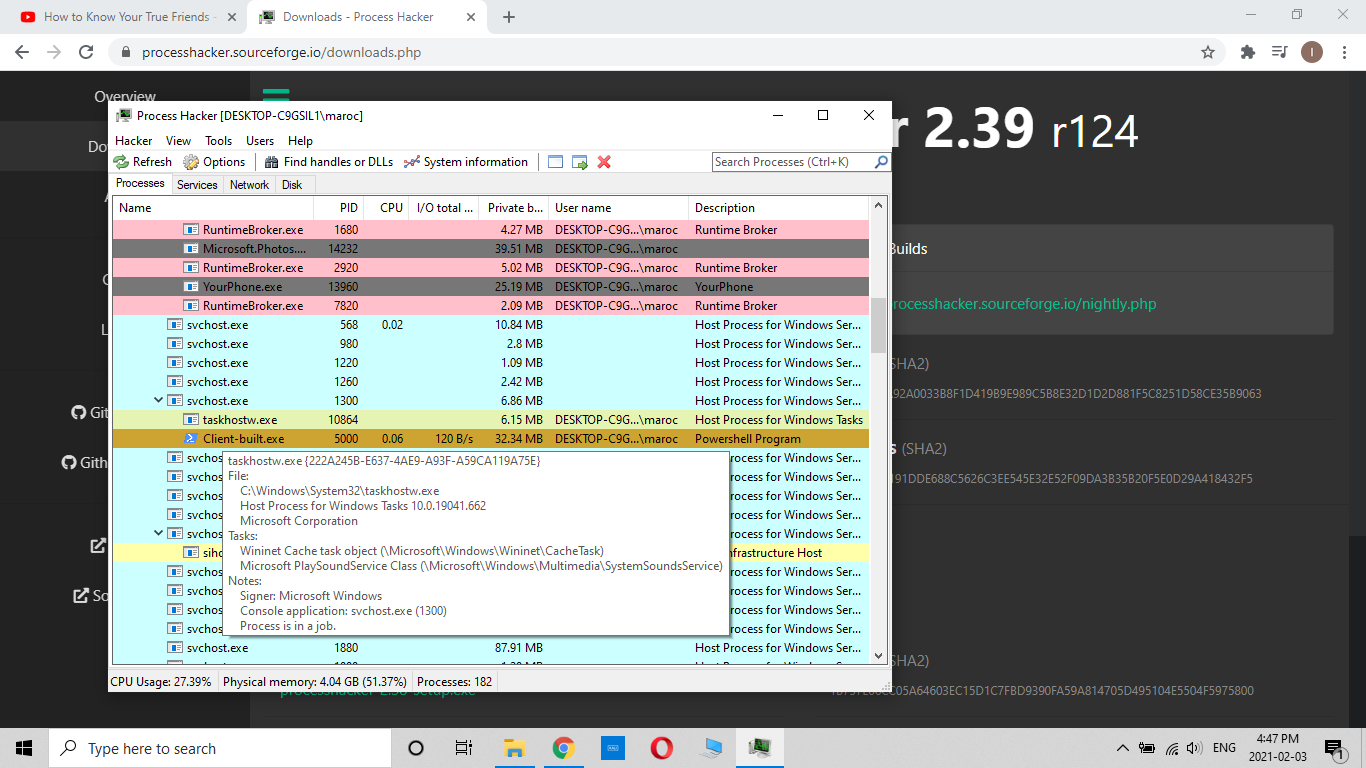Open Opera browser from taskbar
The height and width of the screenshot is (768, 1366).
(x=661, y=748)
